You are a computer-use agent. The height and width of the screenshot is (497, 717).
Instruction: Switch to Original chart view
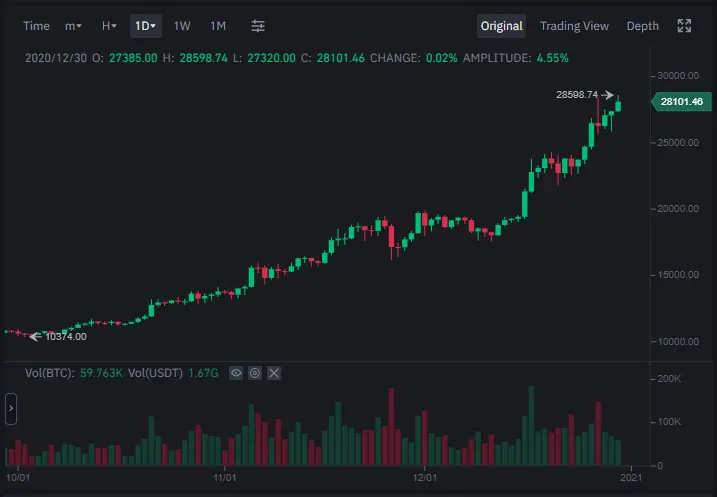pyautogui.click(x=501, y=26)
